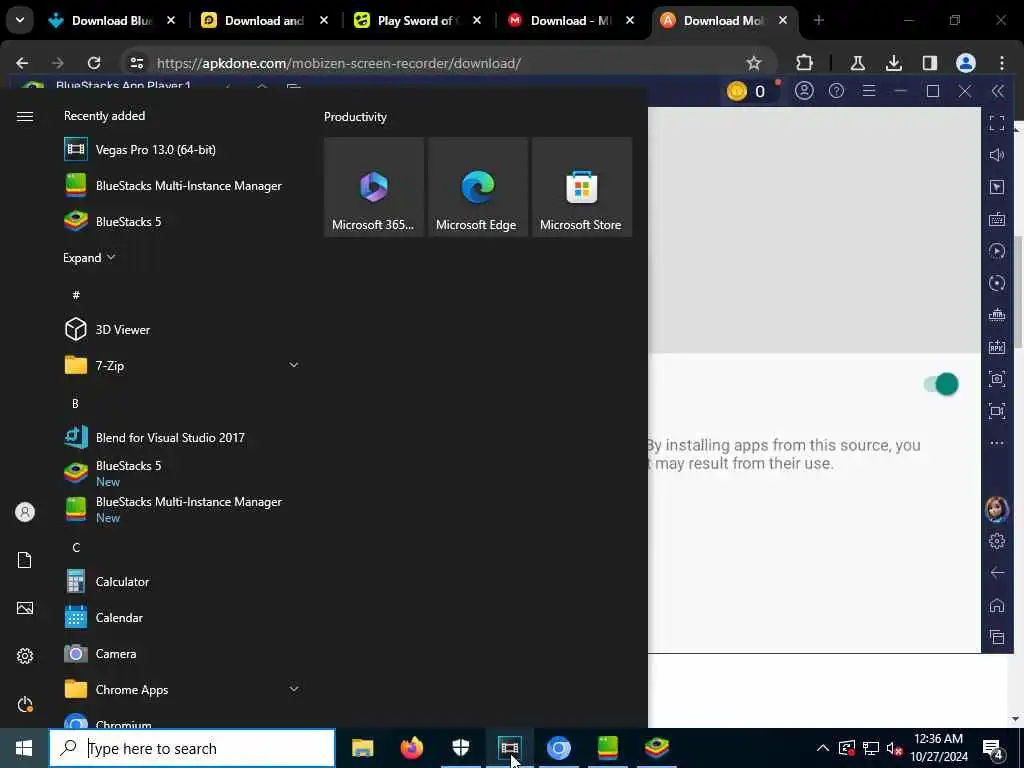1024x768 pixels.
Task: Toggle Chrome side panel icon
Action: [929, 63]
